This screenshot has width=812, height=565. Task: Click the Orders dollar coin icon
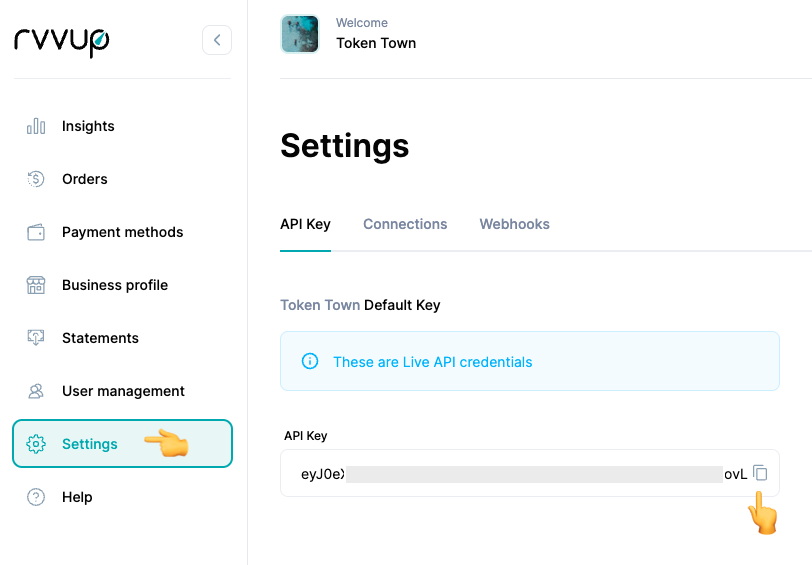point(36,179)
